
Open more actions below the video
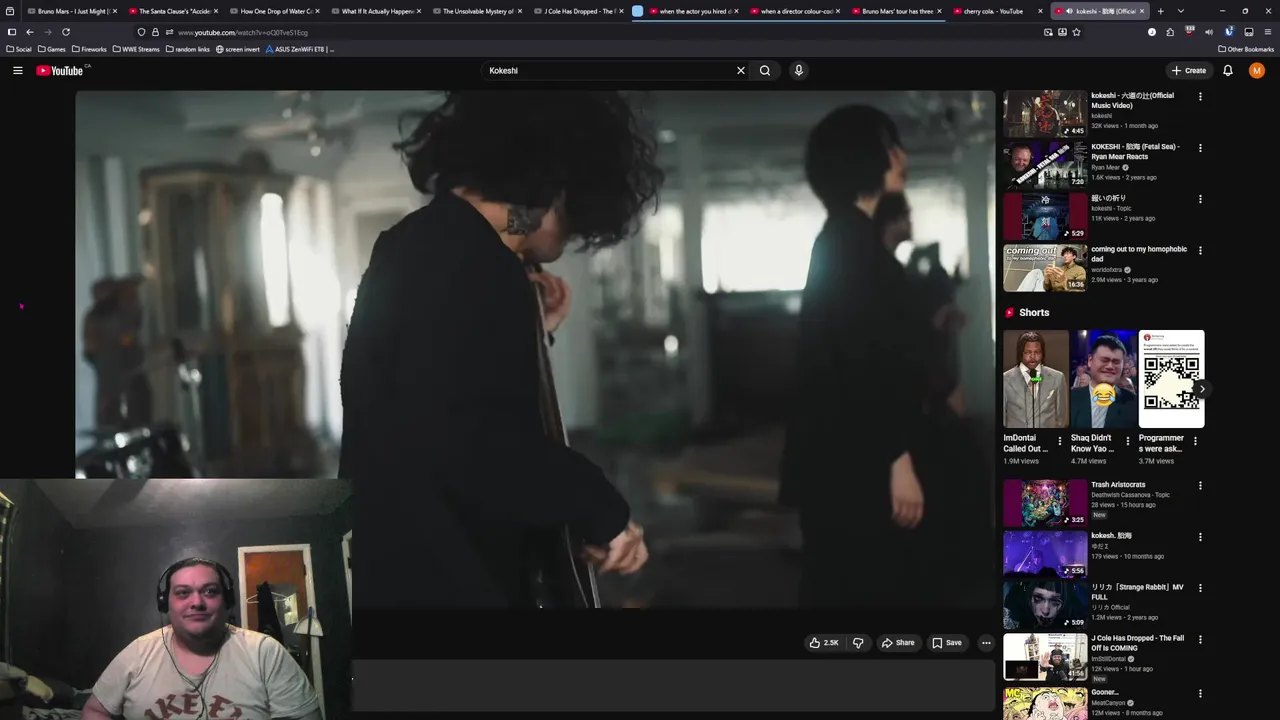(x=986, y=643)
